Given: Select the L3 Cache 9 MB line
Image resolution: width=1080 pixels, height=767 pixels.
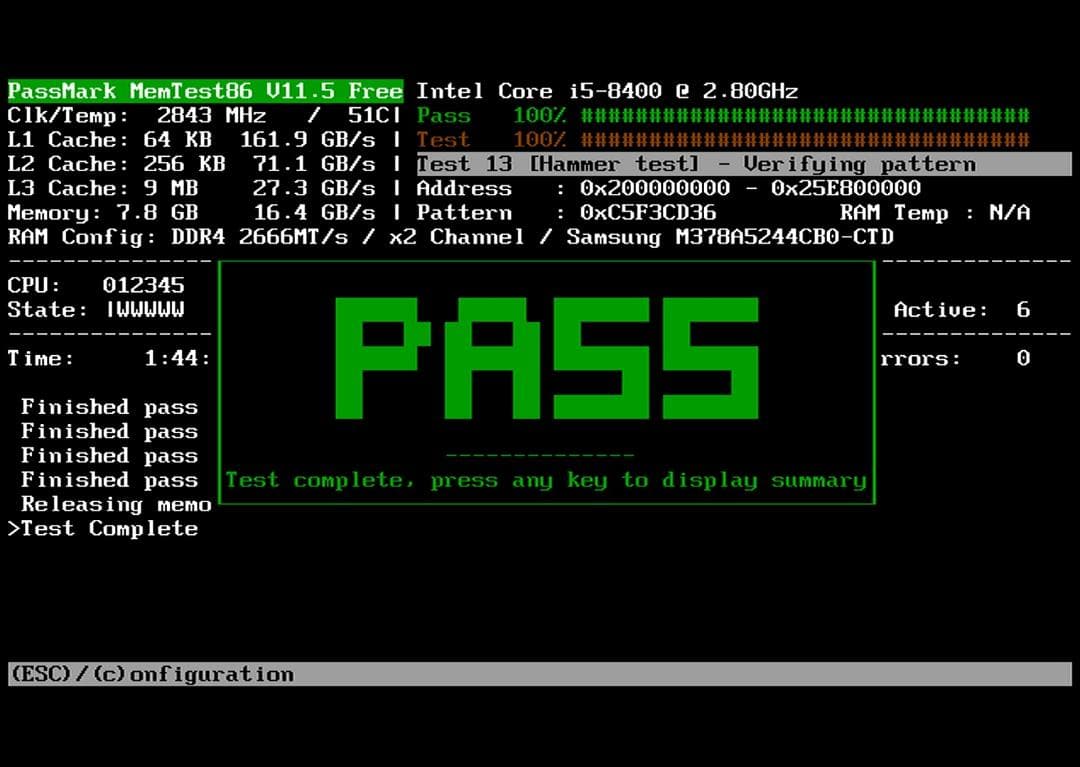Looking at the screenshot, I should coord(200,188).
